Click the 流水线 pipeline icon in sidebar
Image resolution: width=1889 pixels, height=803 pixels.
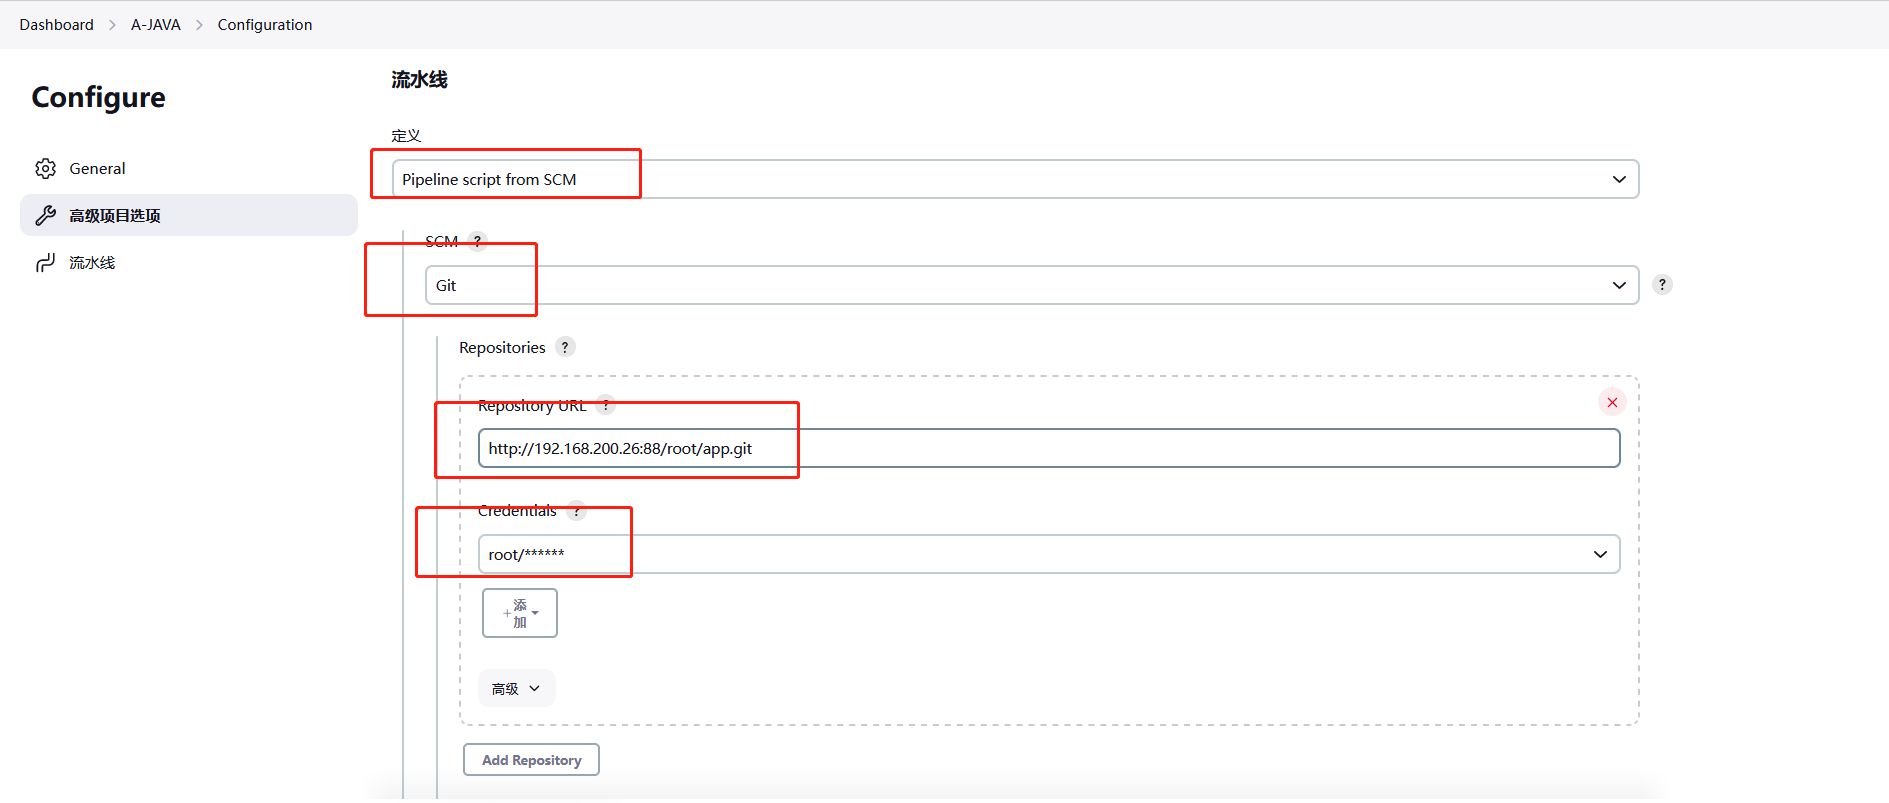(45, 263)
